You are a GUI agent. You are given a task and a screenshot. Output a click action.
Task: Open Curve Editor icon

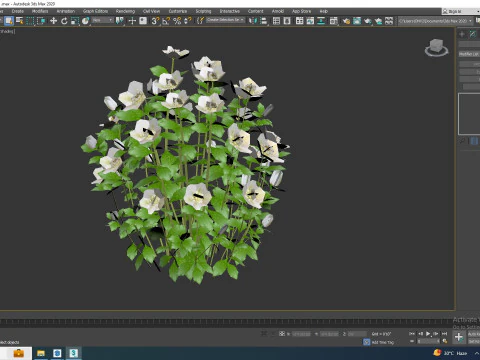[310, 21]
